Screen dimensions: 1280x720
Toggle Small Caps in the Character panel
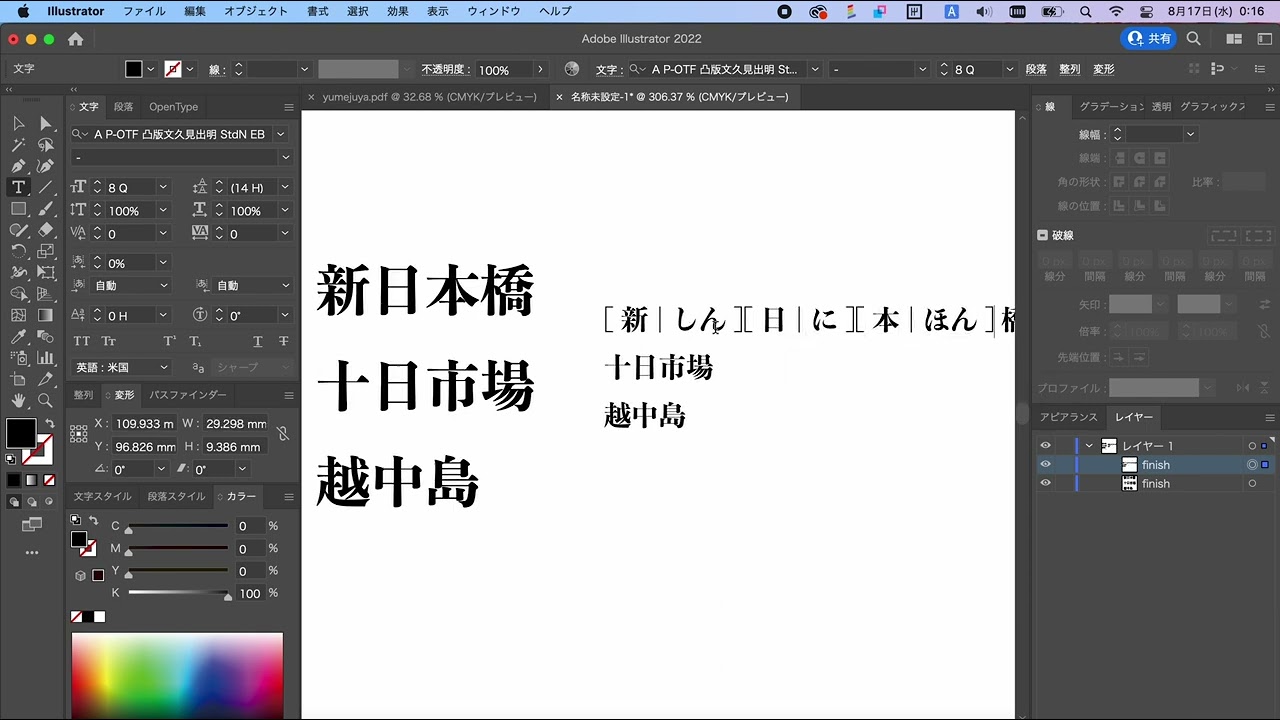pyautogui.click(x=109, y=341)
